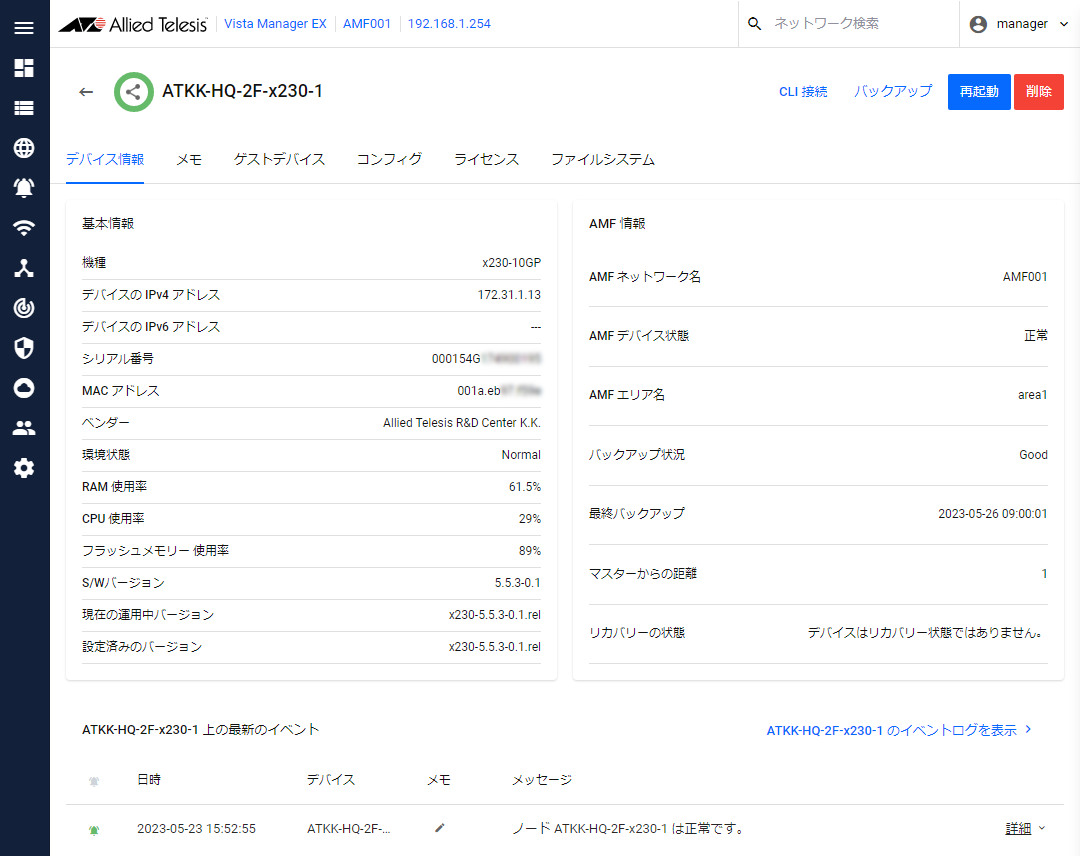Show the ATKK-HQ-2F-x230-1 event log link
Image resolution: width=1080 pixels, height=856 pixels.
pos(898,730)
